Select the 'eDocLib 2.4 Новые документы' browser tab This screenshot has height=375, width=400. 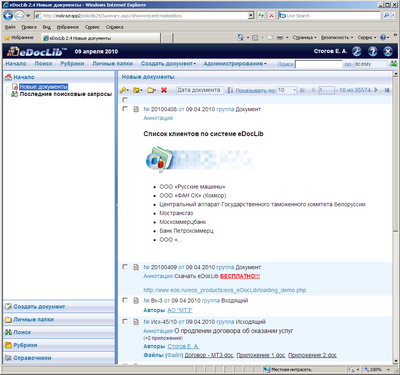pos(101,38)
